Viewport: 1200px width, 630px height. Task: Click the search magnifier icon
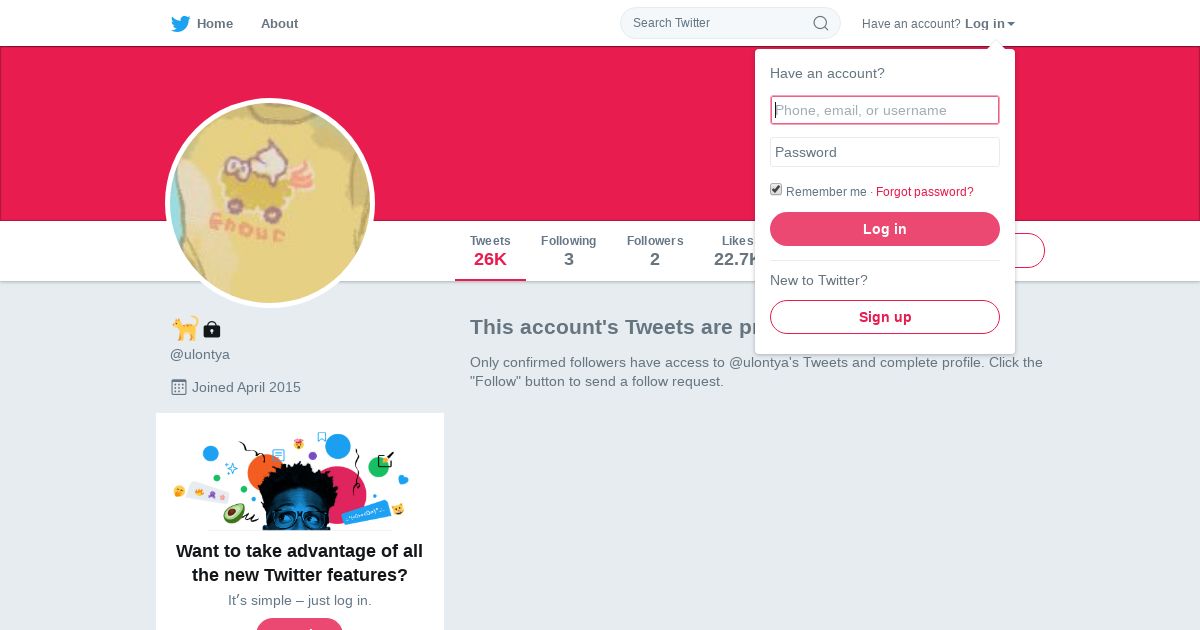820,23
